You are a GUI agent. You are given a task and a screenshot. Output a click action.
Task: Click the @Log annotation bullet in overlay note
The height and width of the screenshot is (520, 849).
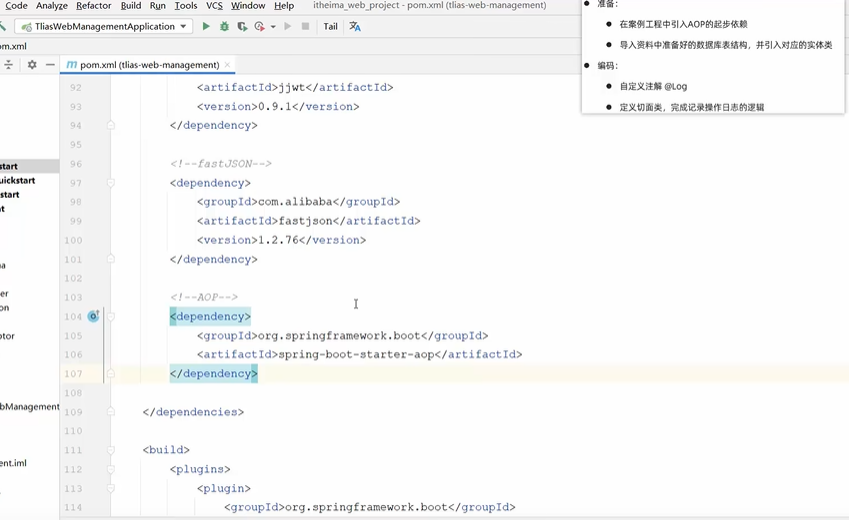[x=653, y=86]
